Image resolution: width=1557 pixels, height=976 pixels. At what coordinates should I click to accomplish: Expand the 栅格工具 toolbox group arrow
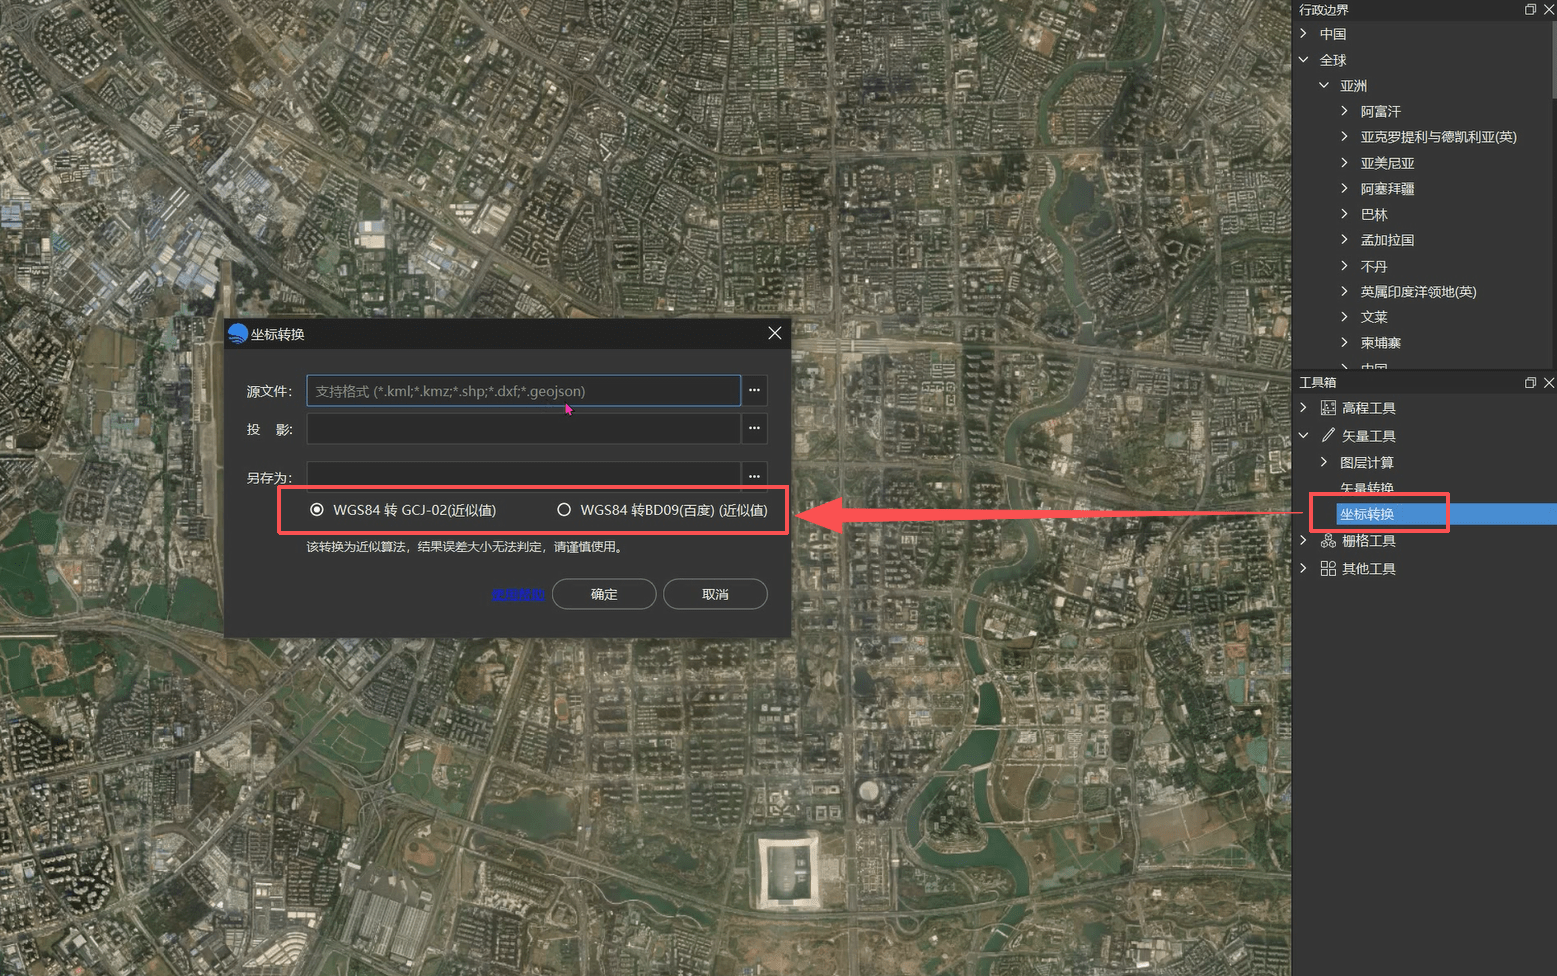click(1303, 541)
